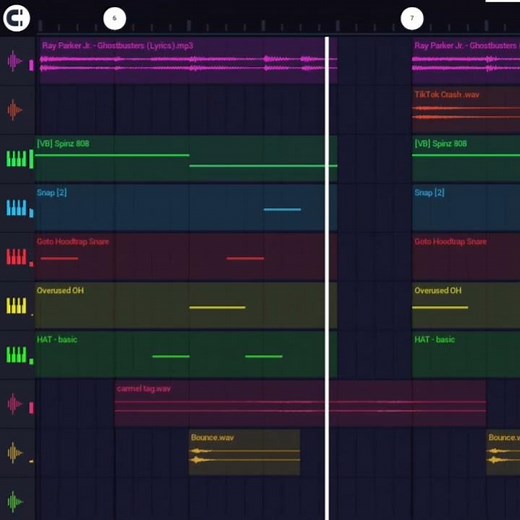Image resolution: width=520 pixels, height=520 pixels.
Task: Select the green HAT - basic track icon
Action: click(x=16, y=355)
